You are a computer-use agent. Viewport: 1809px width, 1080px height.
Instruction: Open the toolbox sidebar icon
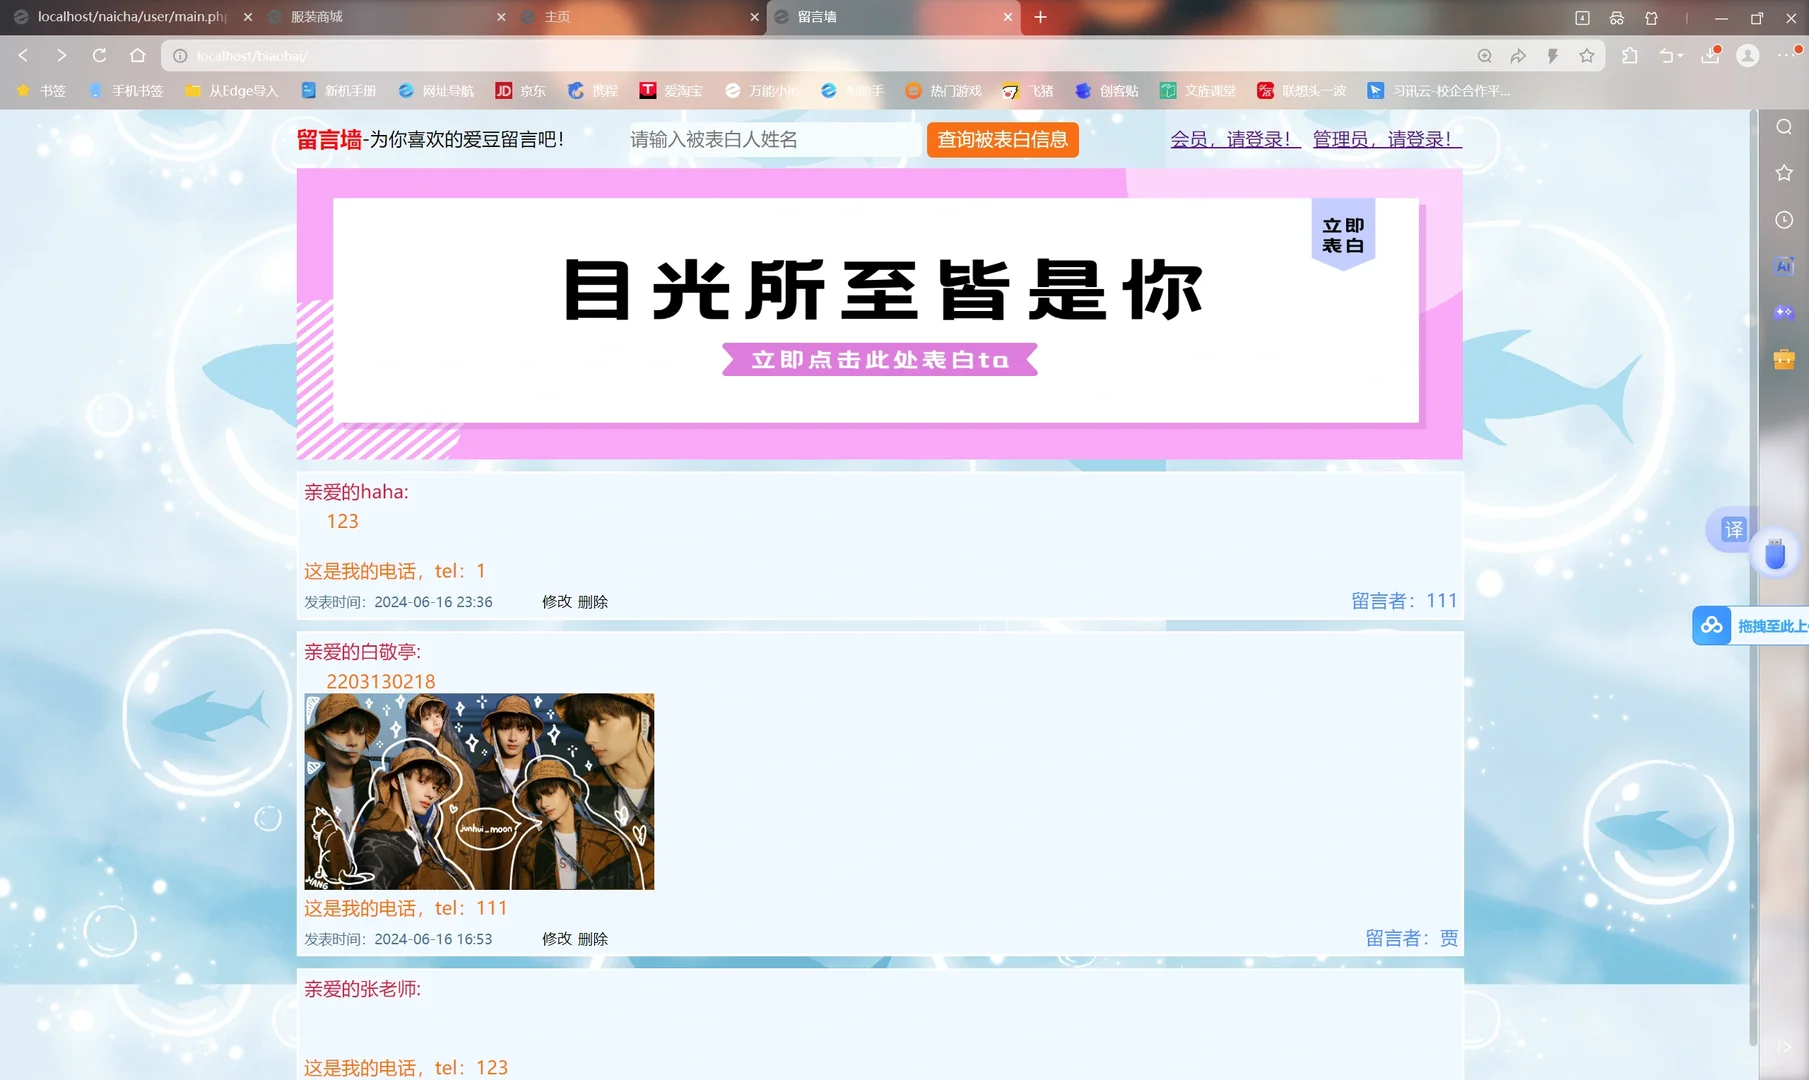pos(1784,359)
